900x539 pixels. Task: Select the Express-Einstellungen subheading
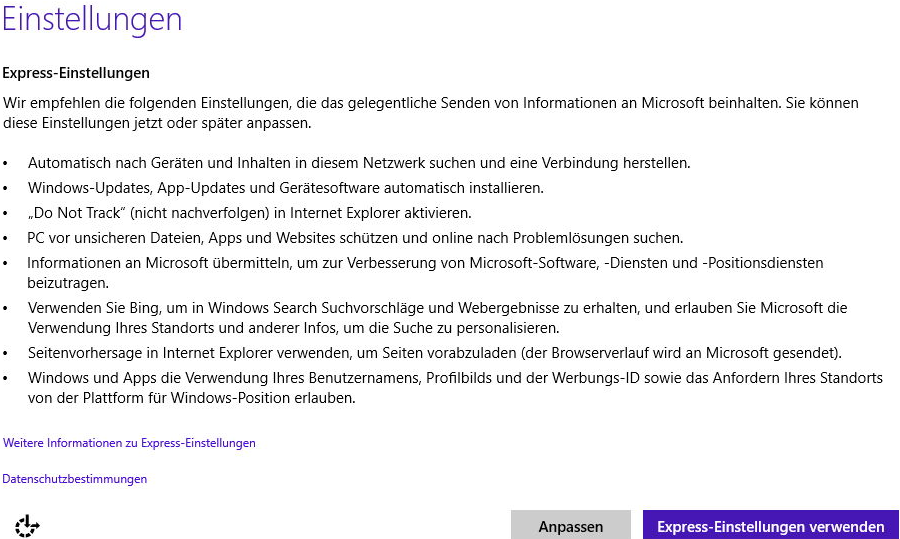(x=76, y=73)
